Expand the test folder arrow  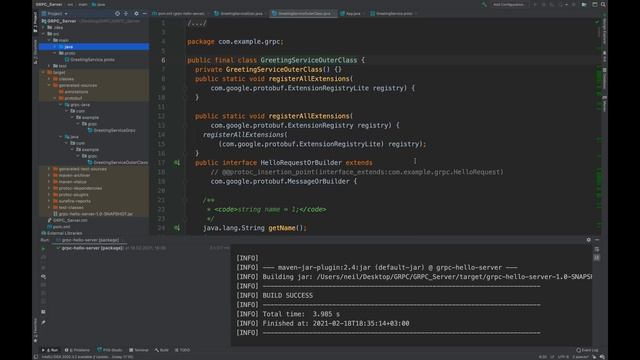49,66
